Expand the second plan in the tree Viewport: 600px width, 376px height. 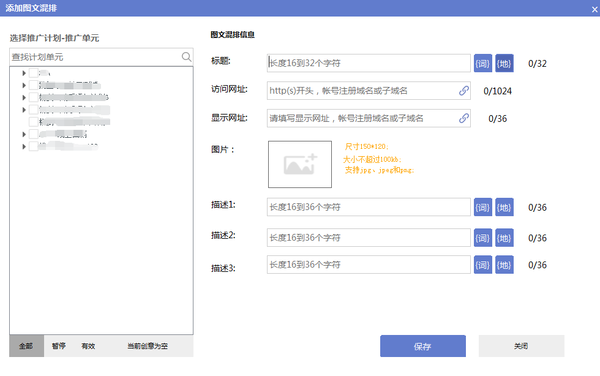point(24,85)
